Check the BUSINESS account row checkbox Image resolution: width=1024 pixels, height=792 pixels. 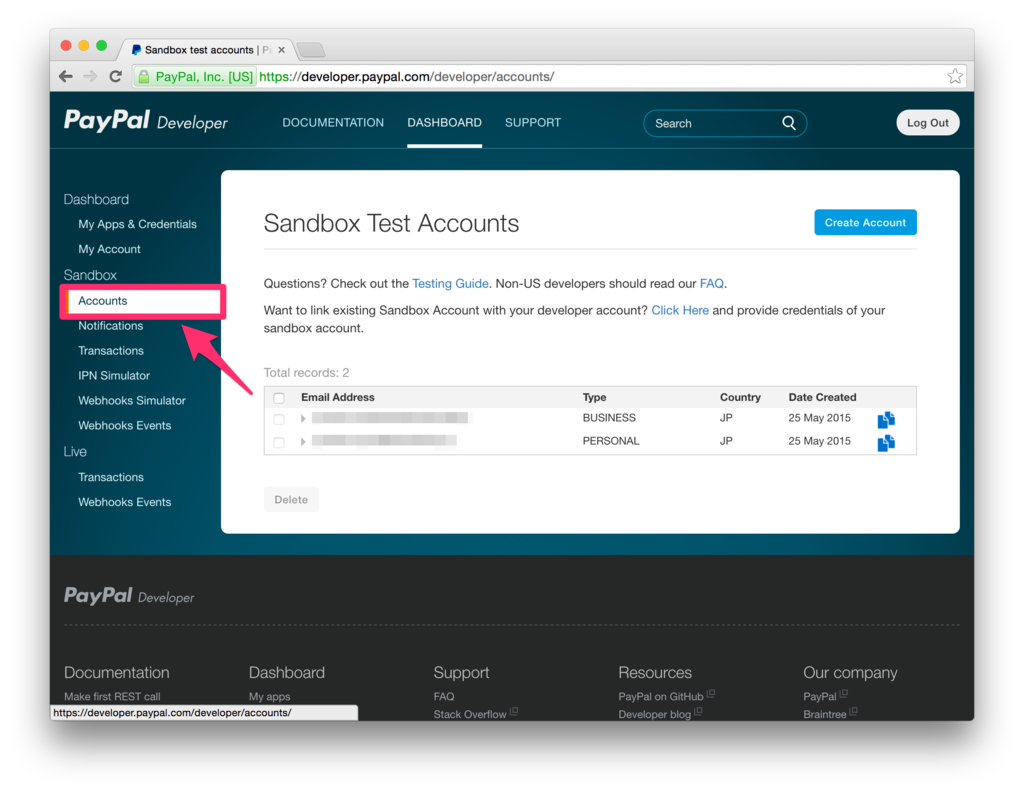point(279,419)
